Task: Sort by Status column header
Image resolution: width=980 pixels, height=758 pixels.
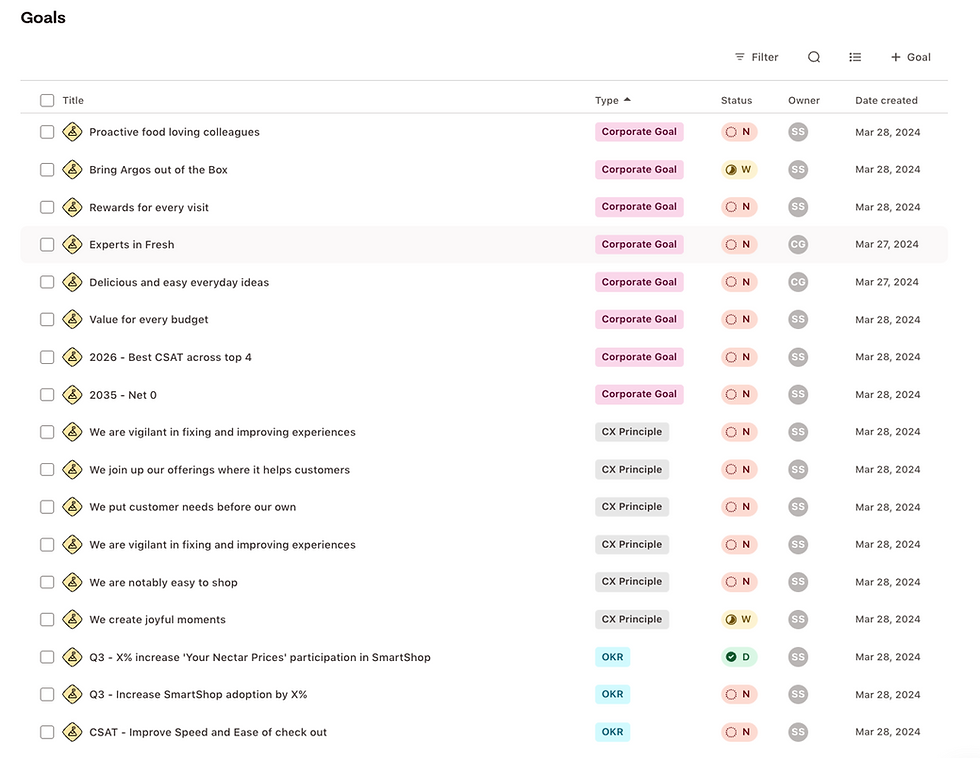Action: click(x=736, y=100)
